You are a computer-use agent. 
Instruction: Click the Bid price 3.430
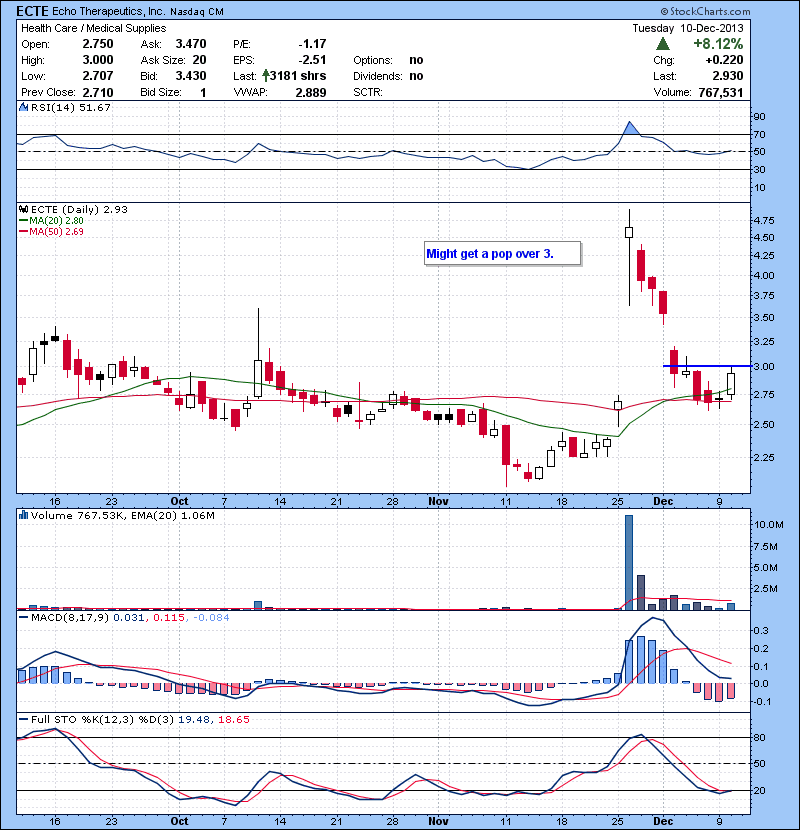[191, 76]
